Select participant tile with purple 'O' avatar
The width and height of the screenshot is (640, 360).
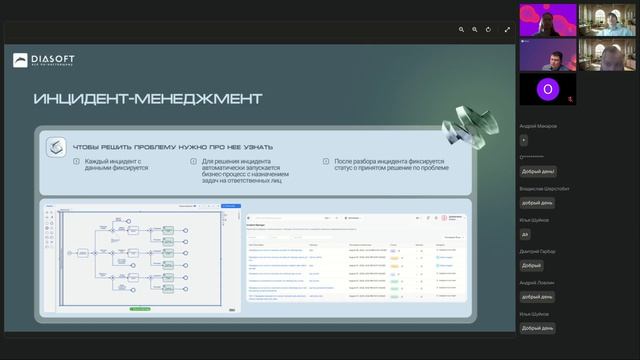(548, 89)
